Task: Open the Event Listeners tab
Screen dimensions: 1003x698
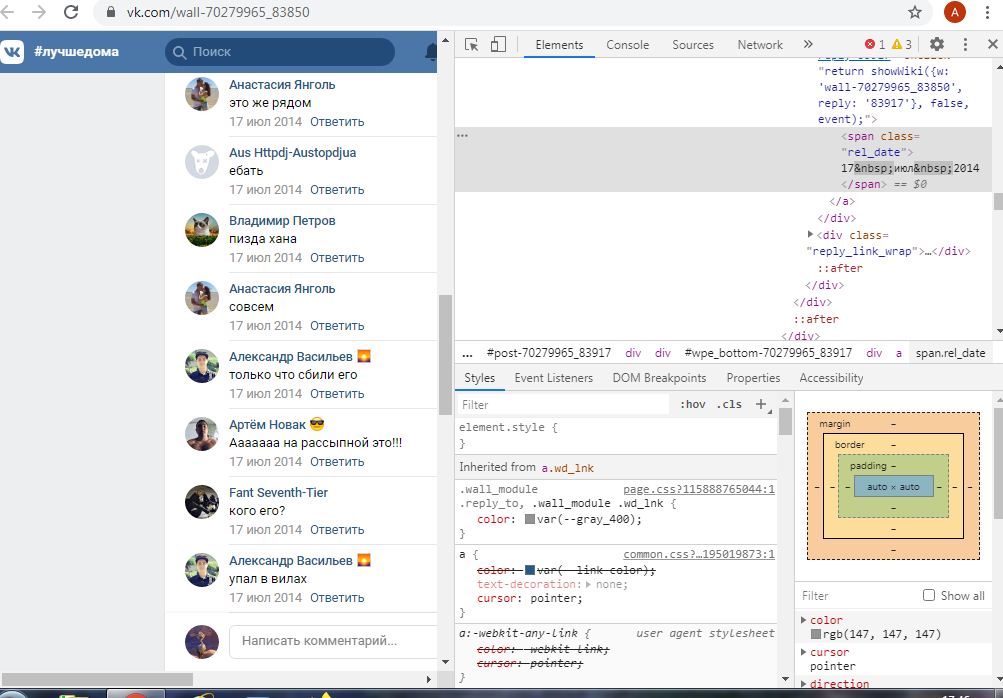Action: (553, 378)
